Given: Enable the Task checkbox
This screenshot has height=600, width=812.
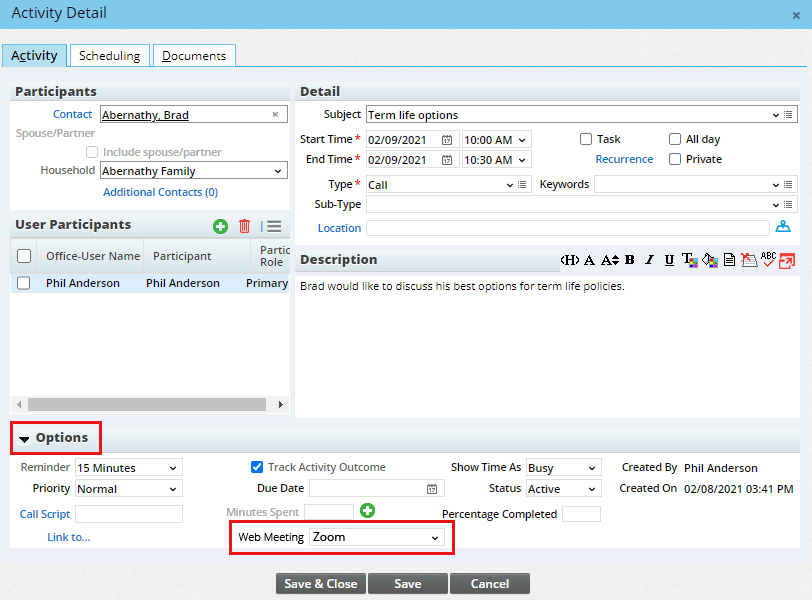Looking at the screenshot, I should [585, 138].
